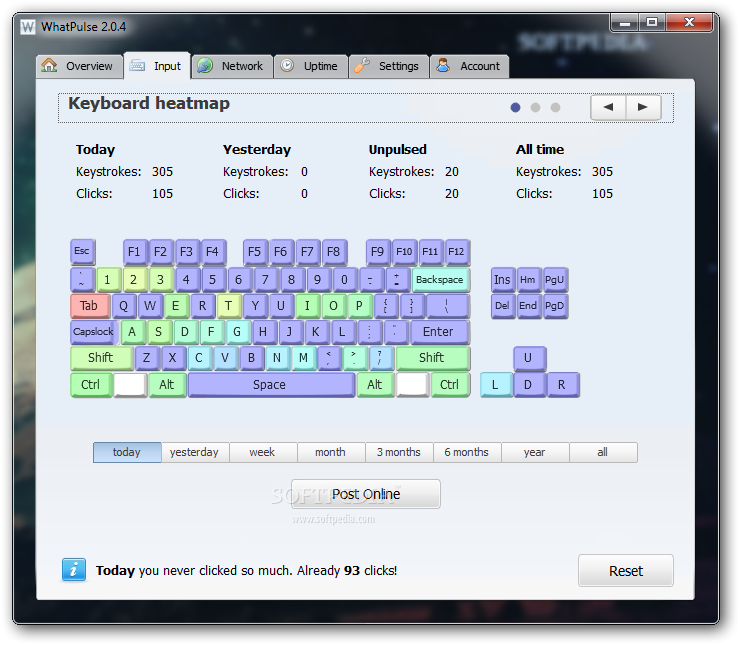Viewport: 740px width, 645px height.
Task: Click the Keyboard heatmap heading
Action: click(x=149, y=103)
